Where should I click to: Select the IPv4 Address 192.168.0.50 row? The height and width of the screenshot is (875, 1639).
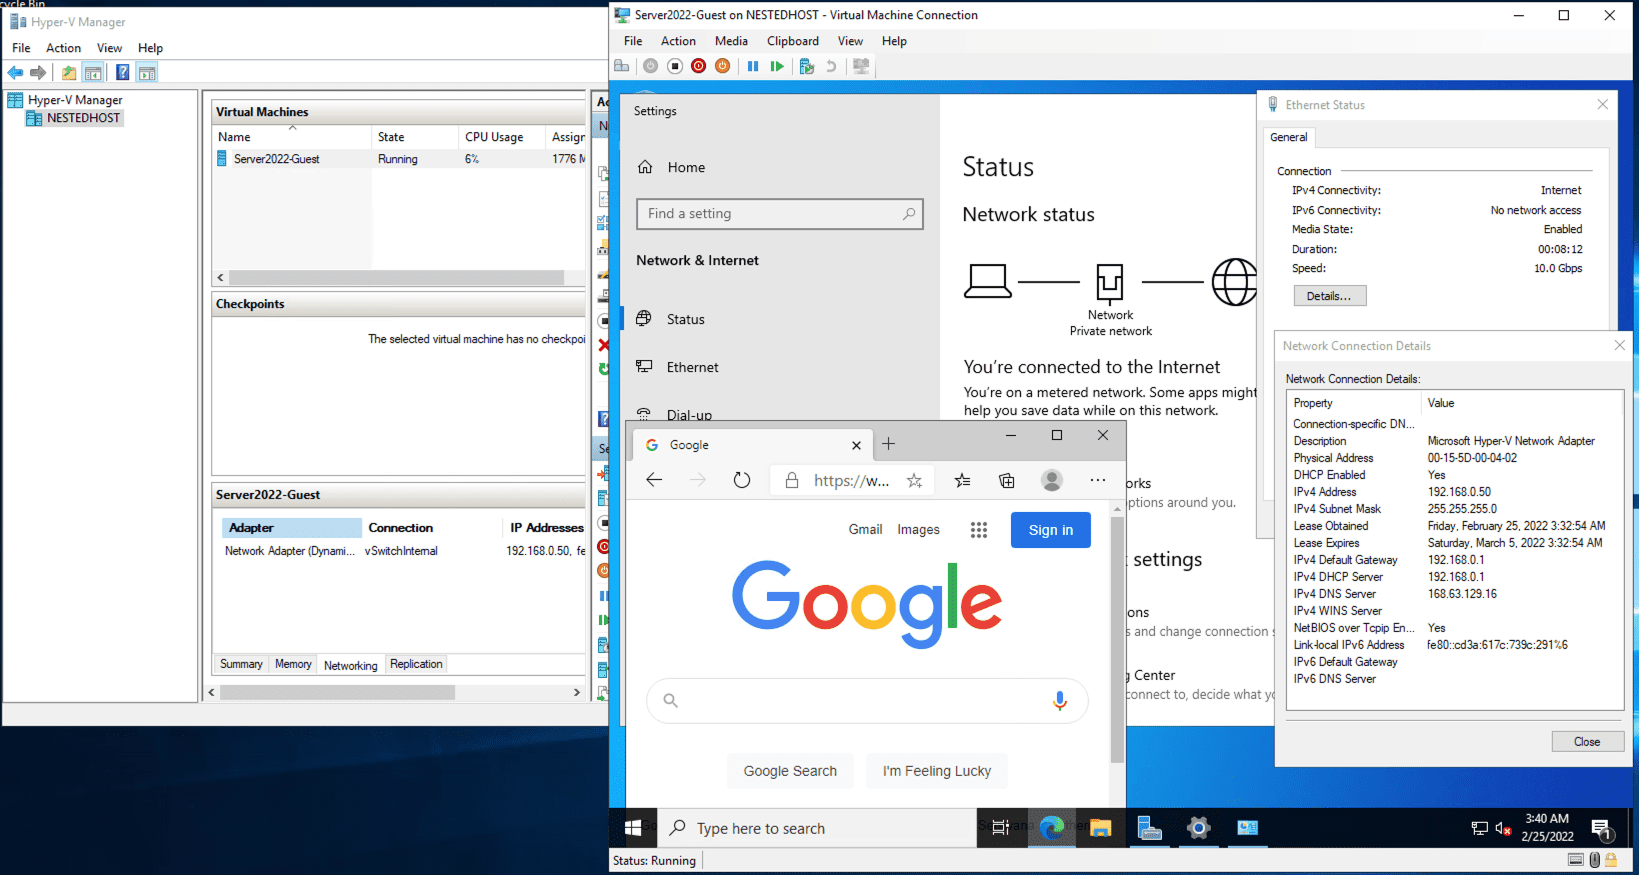[x=1455, y=492]
